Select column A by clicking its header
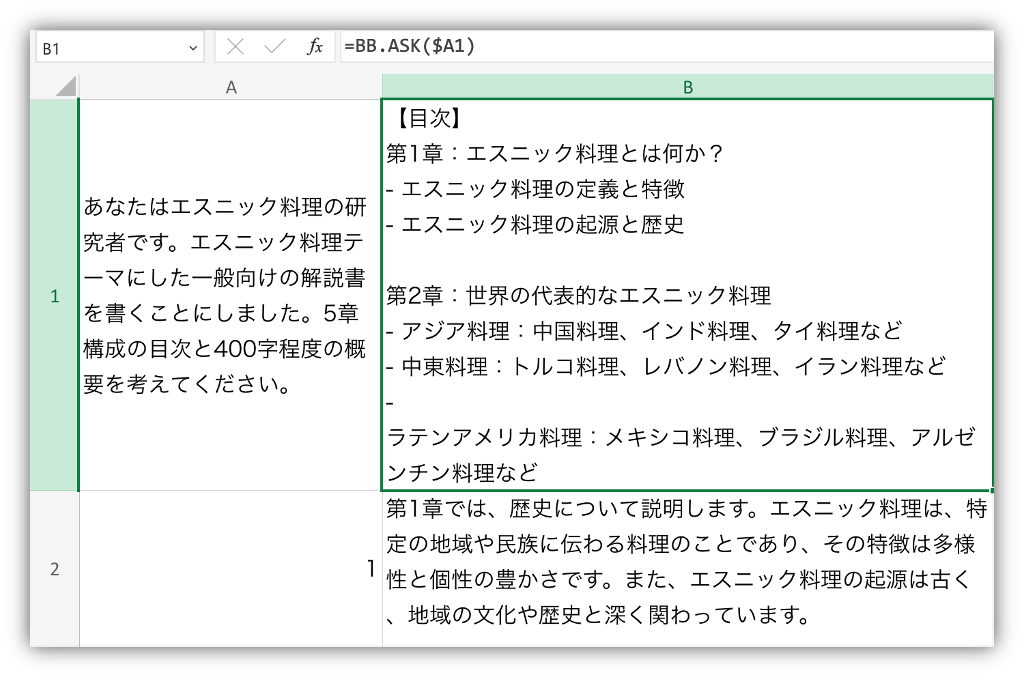The width and height of the screenshot is (1024, 678). pyautogui.click(x=231, y=86)
